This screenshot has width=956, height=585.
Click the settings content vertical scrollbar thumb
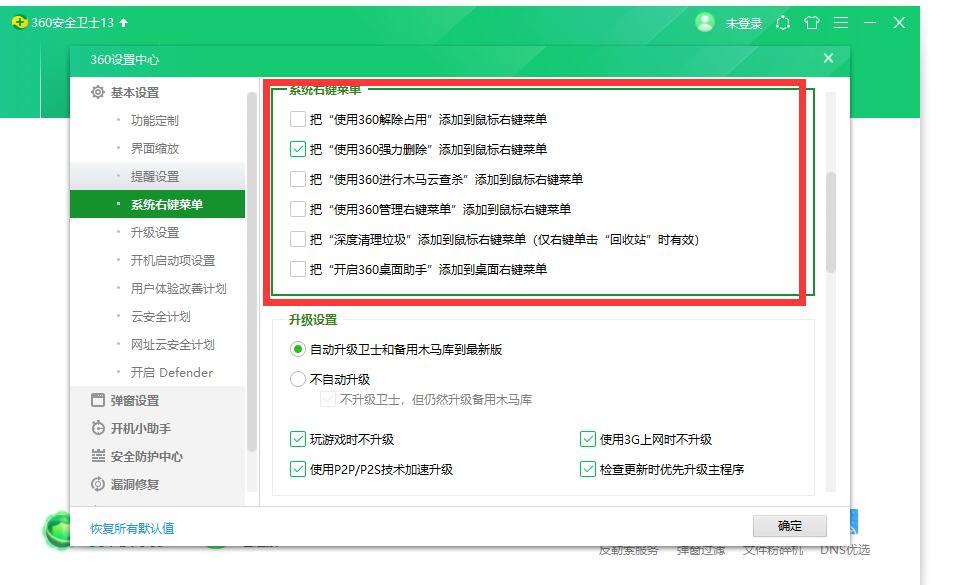(830, 223)
